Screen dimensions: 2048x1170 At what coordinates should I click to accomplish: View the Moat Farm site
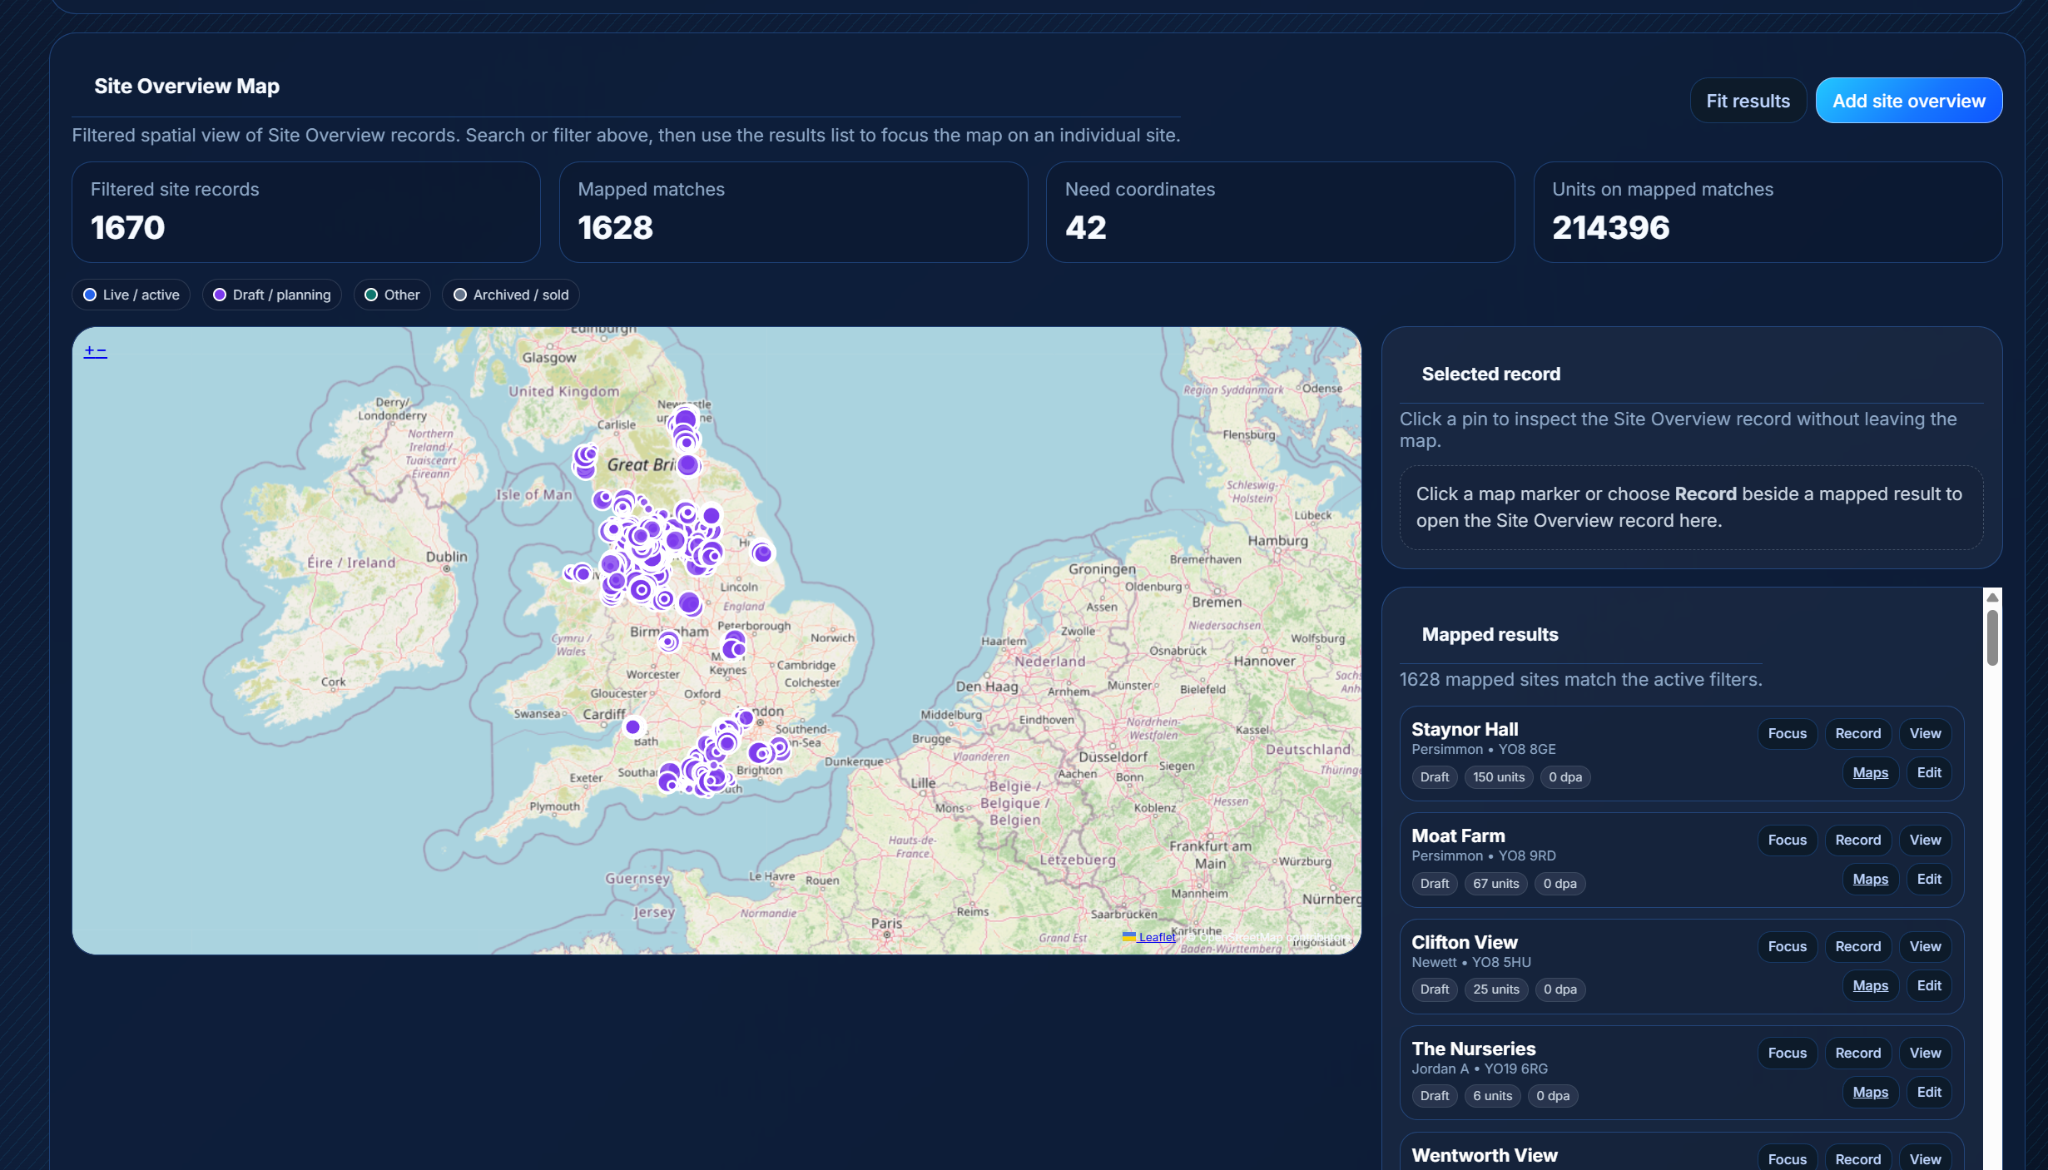pyautogui.click(x=1925, y=840)
